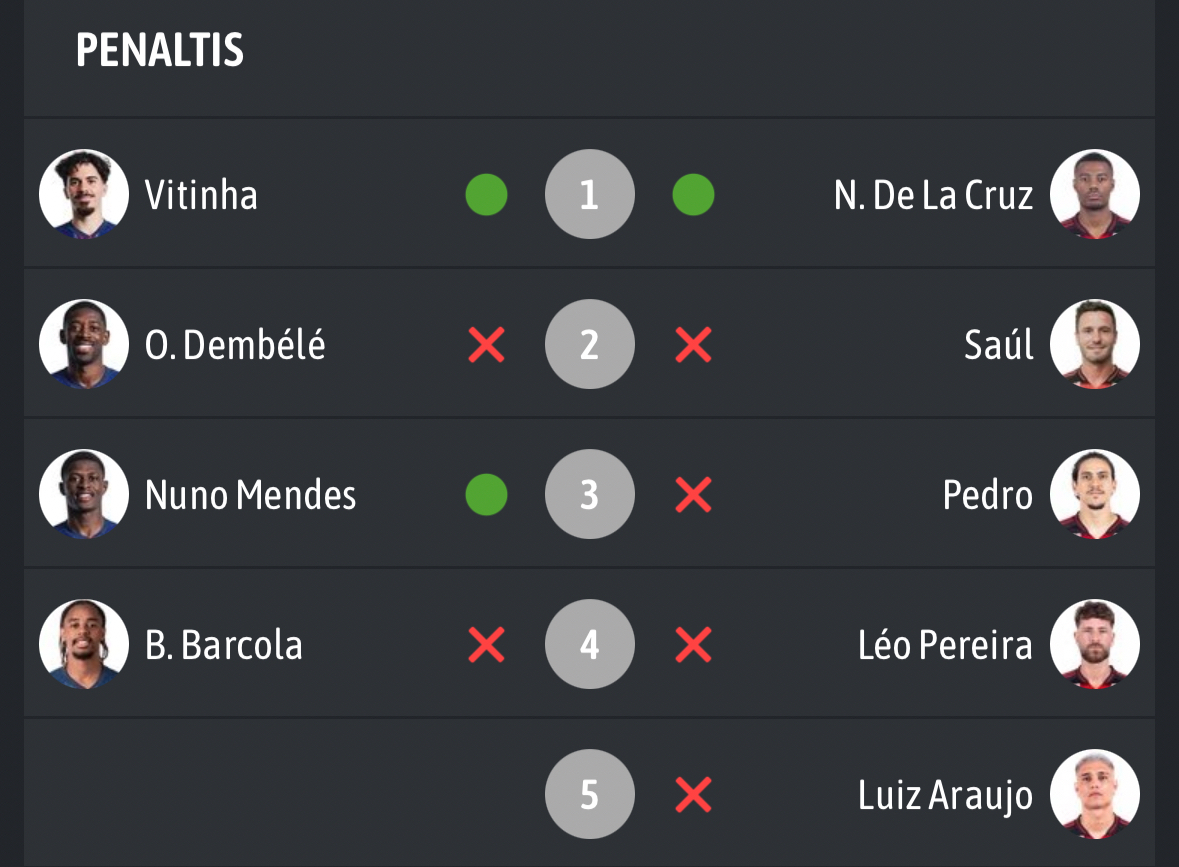Open Nuno Mendes' player photo
The height and width of the screenshot is (867, 1179).
84,494
